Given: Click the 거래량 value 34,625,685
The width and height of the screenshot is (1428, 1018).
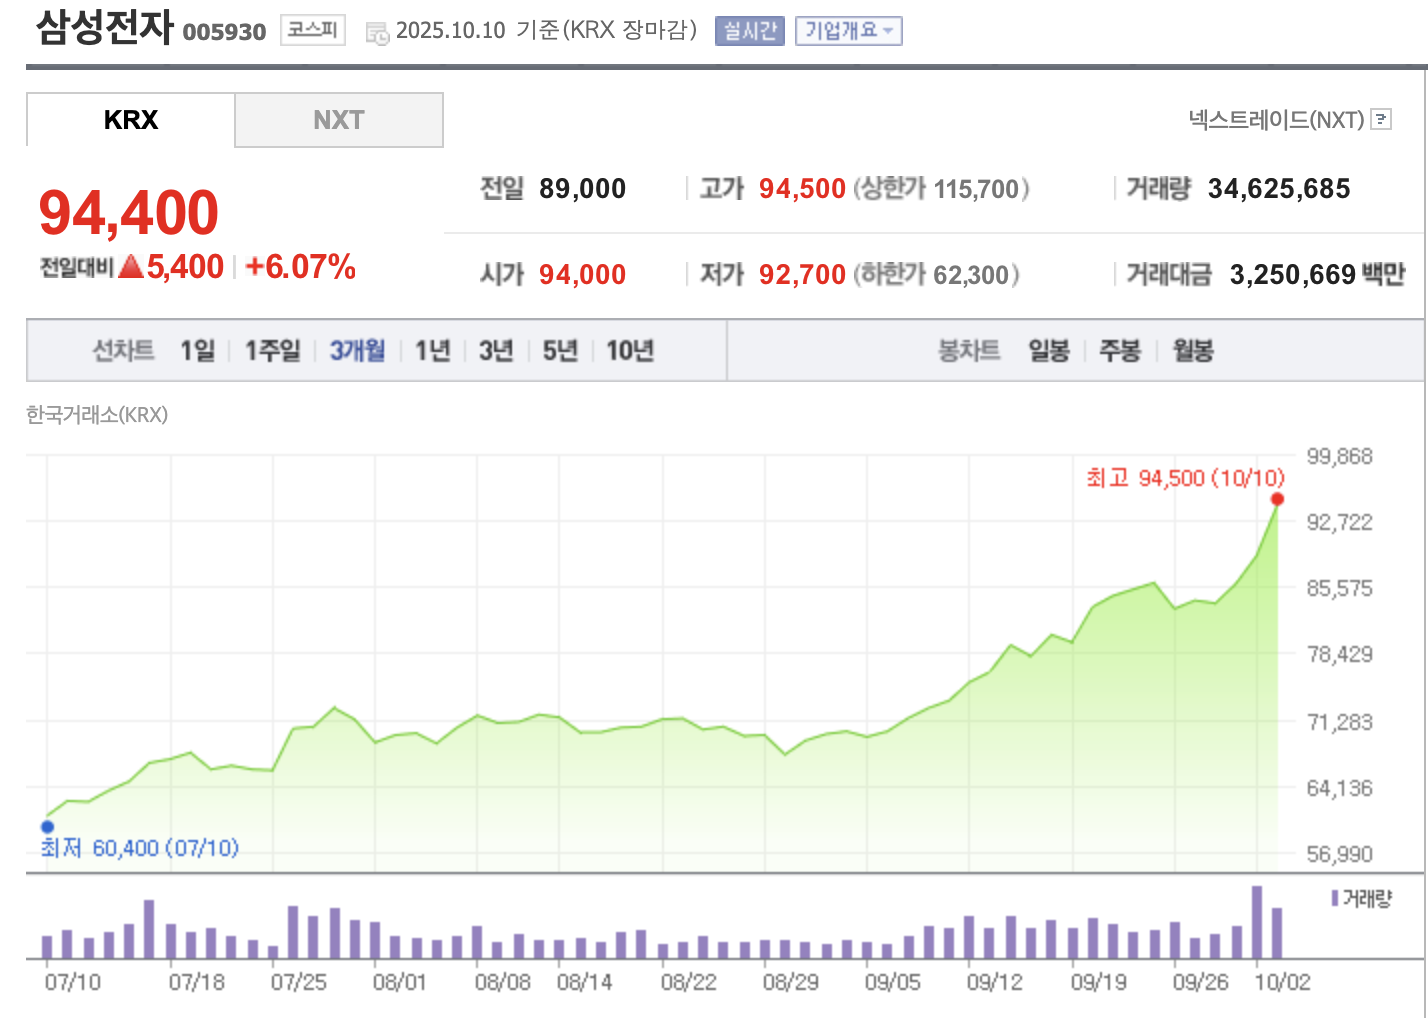Looking at the screenshot, I should [1279, 188].
